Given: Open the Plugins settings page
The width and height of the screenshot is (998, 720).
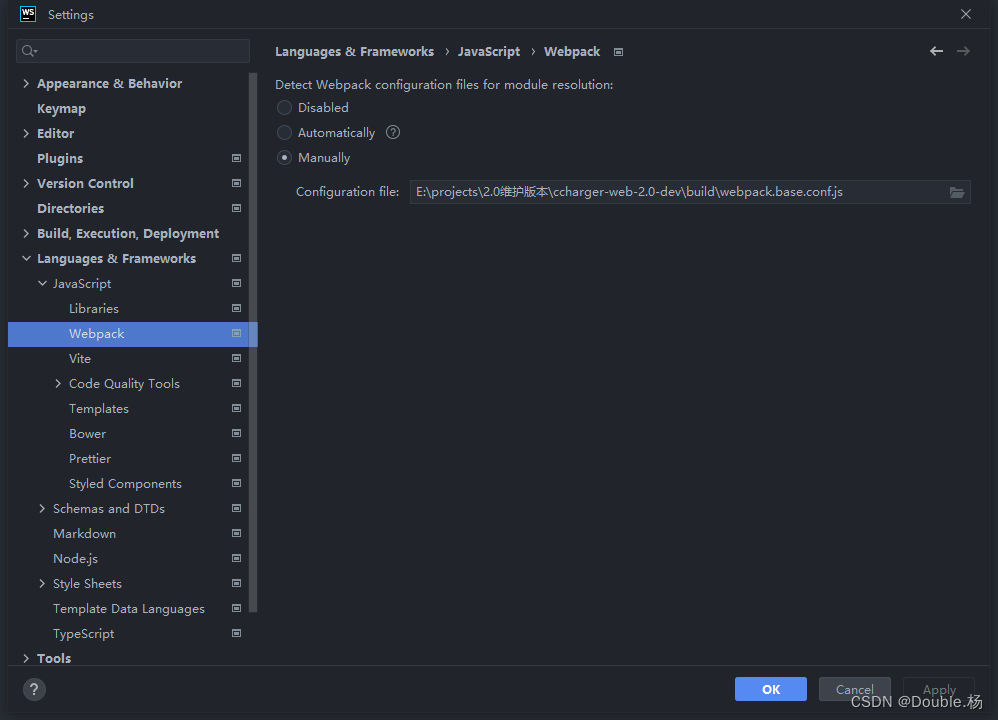Looking at the screenshot, I should point(60,159).
